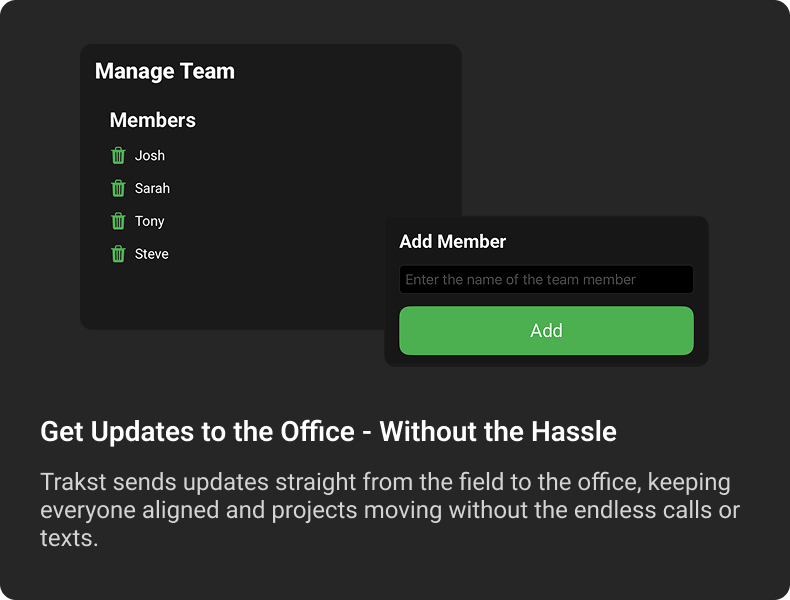Click the "endless calls" phrase in description
This screenshot has height=600, width=790.
pos(617,510)
